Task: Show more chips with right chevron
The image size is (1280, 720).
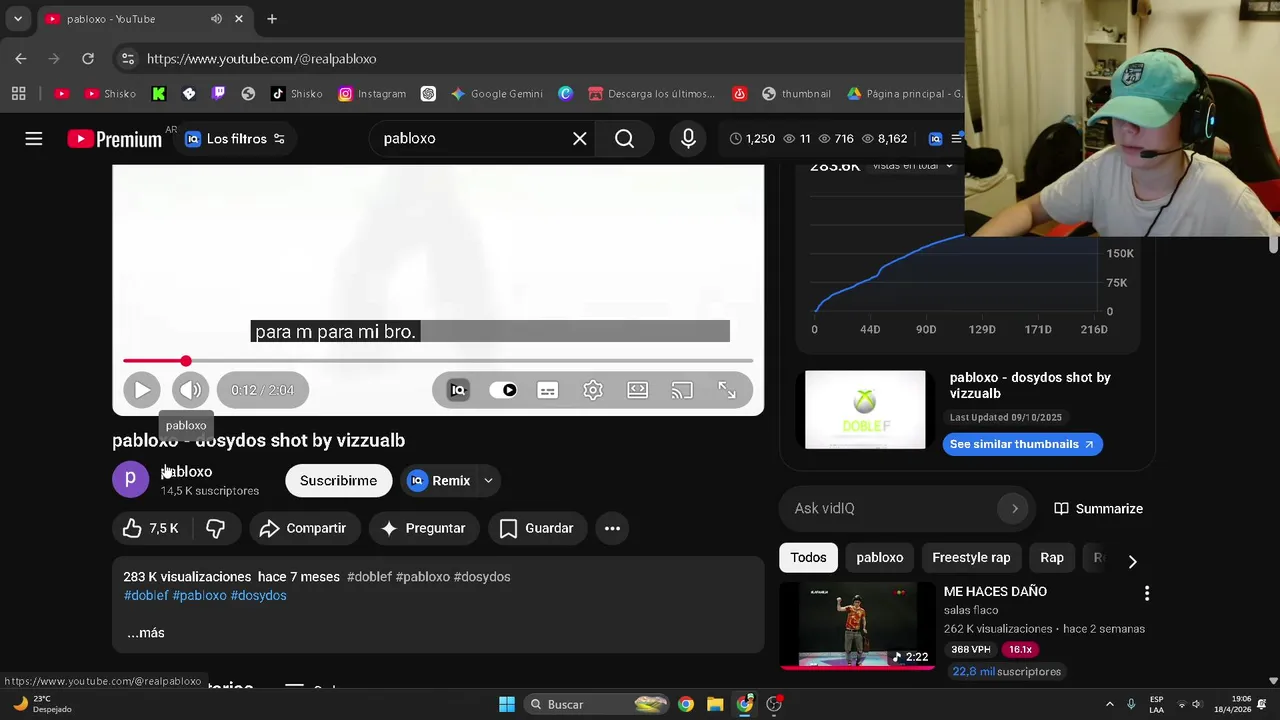Action: [x=1132, y=562]
